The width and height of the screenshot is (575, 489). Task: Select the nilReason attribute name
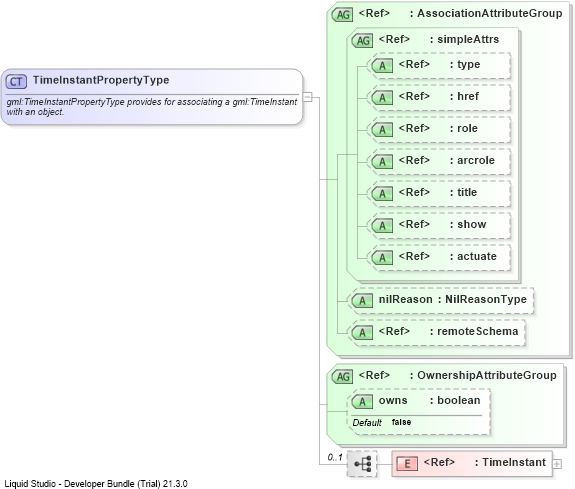point(406,299)
